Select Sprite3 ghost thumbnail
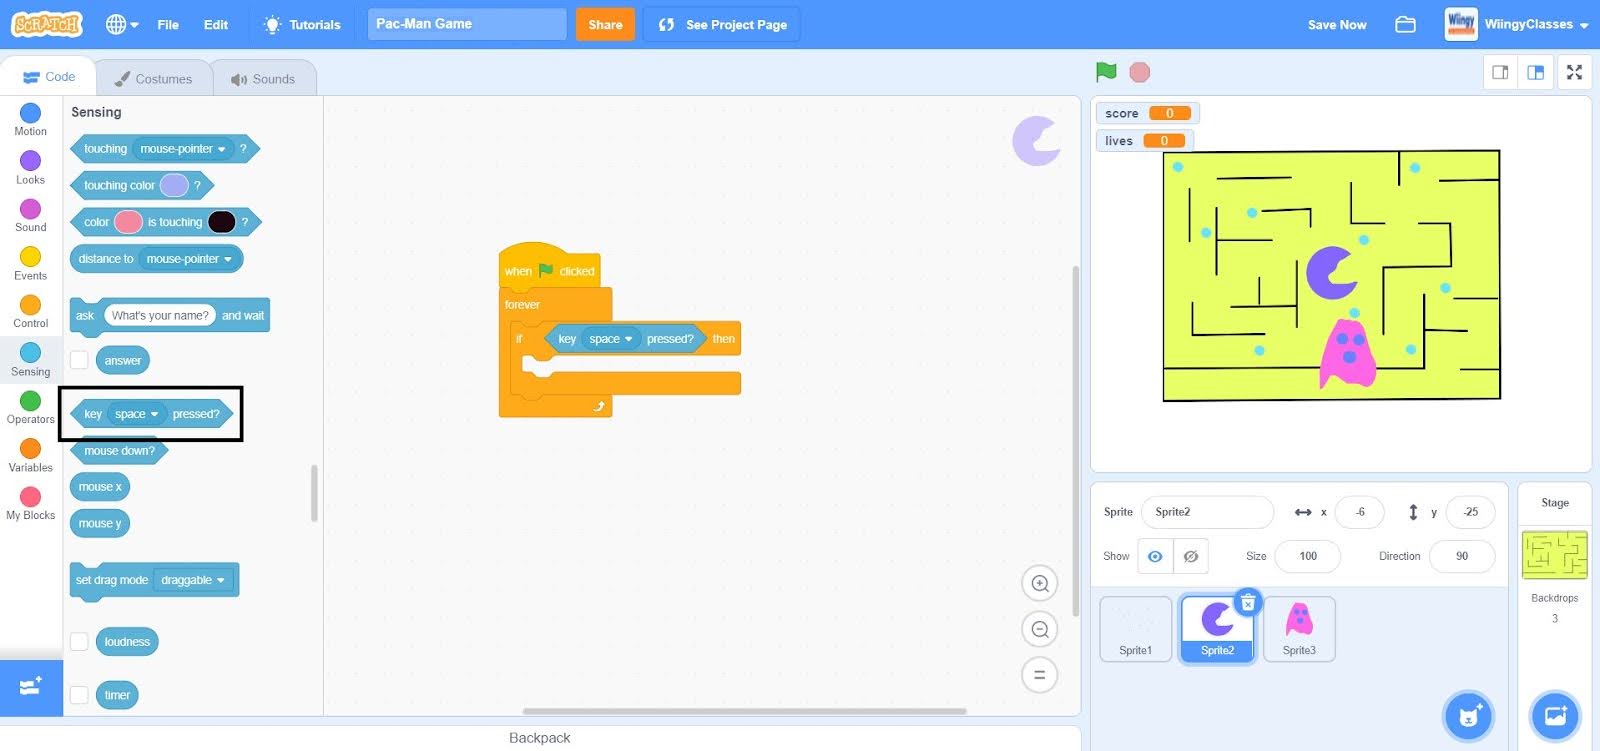This screenshot has height=751, width=1600. point(1299,629)
